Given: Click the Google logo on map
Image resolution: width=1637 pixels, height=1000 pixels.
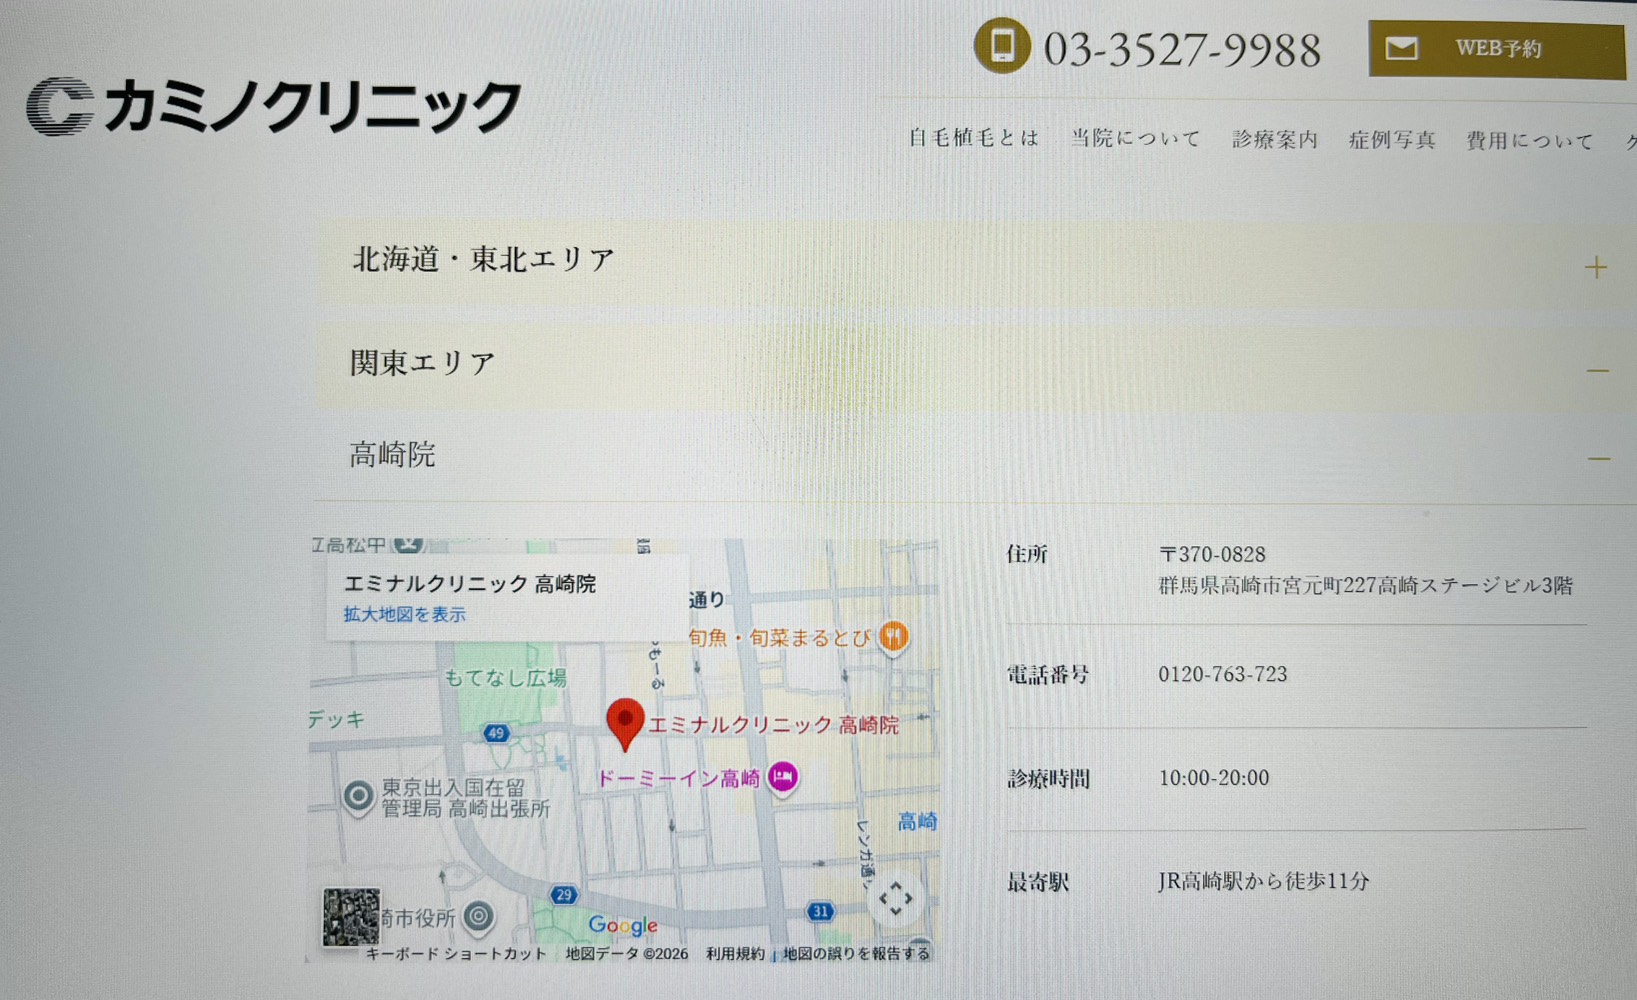Looking at the screenshot, I should click(x=623, y=925).
